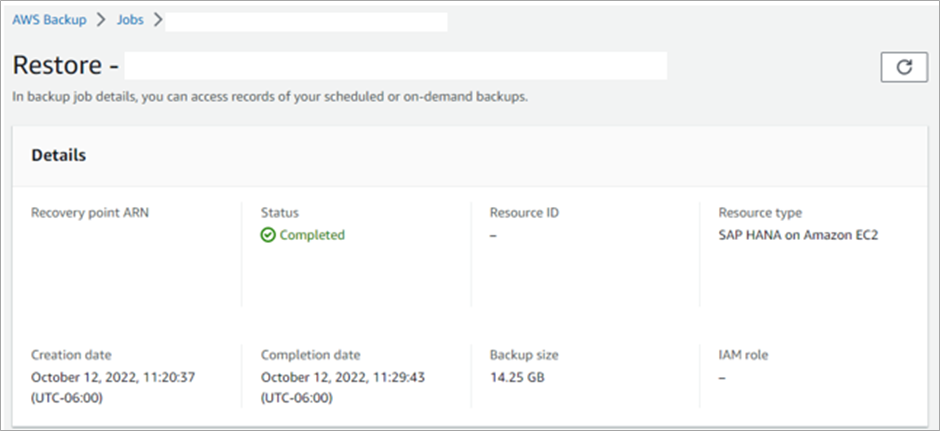Click the Creation date timestamp value

coord(113,387)
